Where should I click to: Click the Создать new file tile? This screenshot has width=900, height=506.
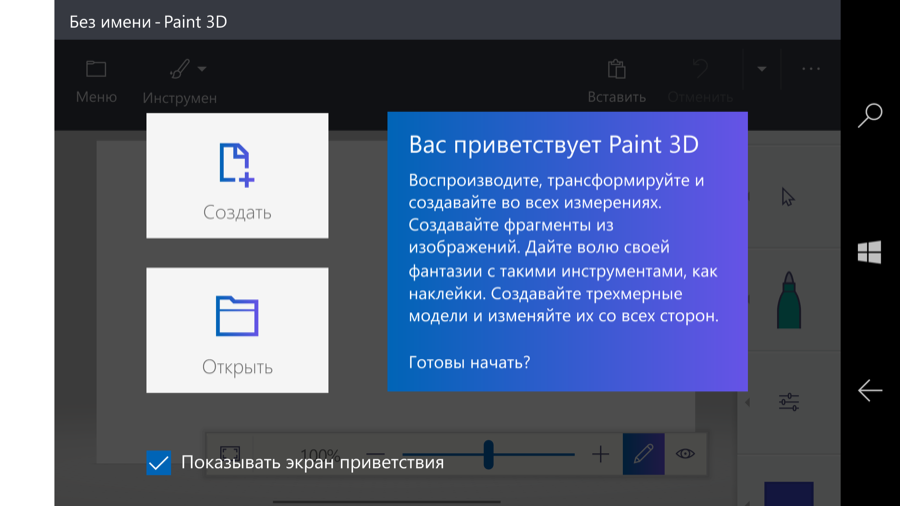(237, 176)
